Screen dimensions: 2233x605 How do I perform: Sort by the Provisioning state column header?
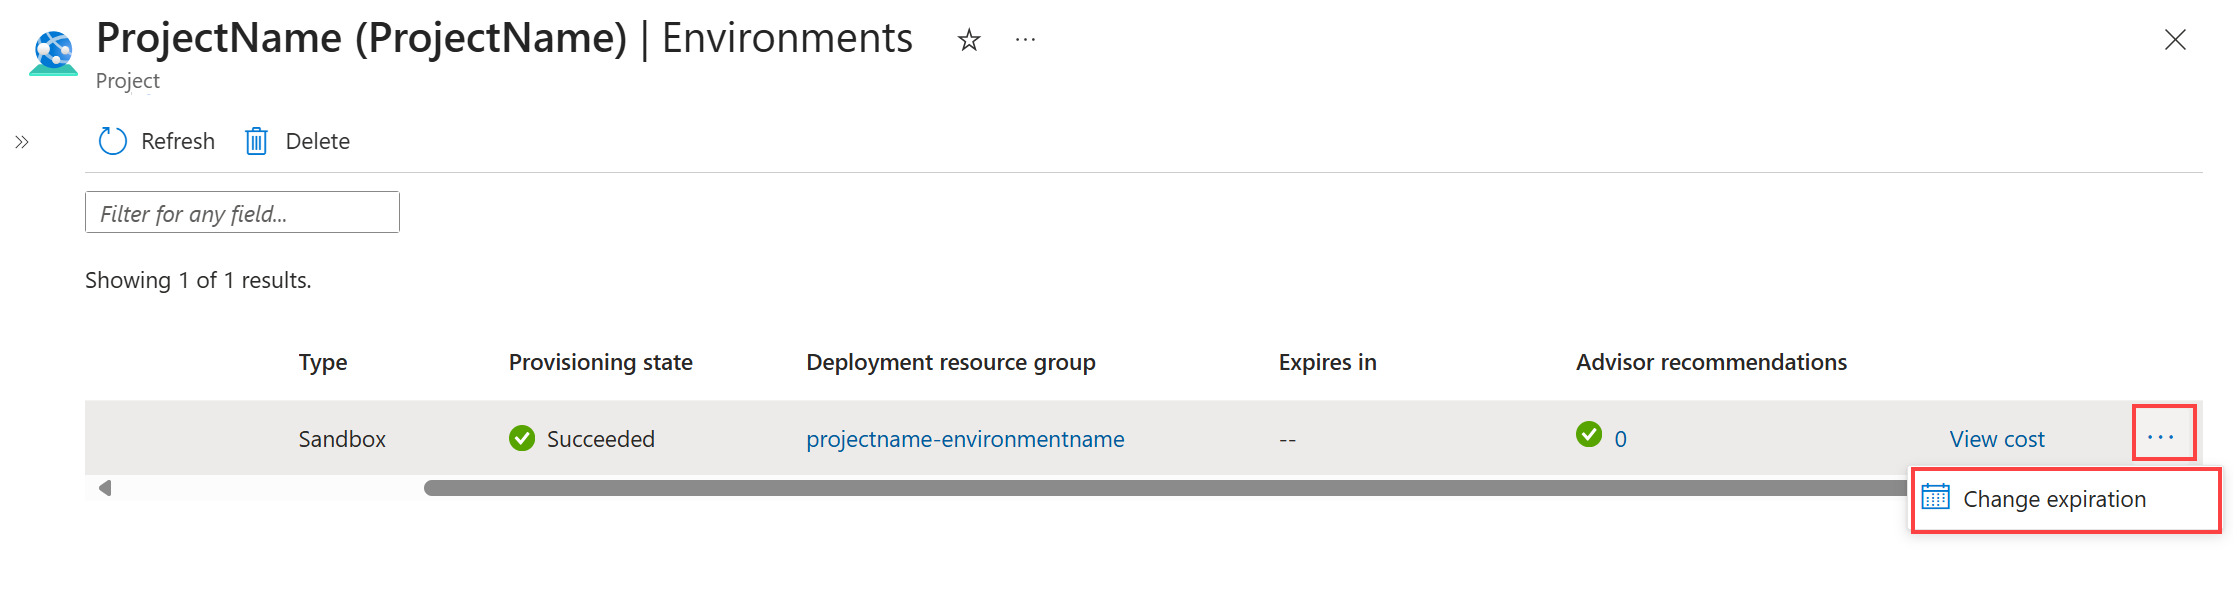600,362
